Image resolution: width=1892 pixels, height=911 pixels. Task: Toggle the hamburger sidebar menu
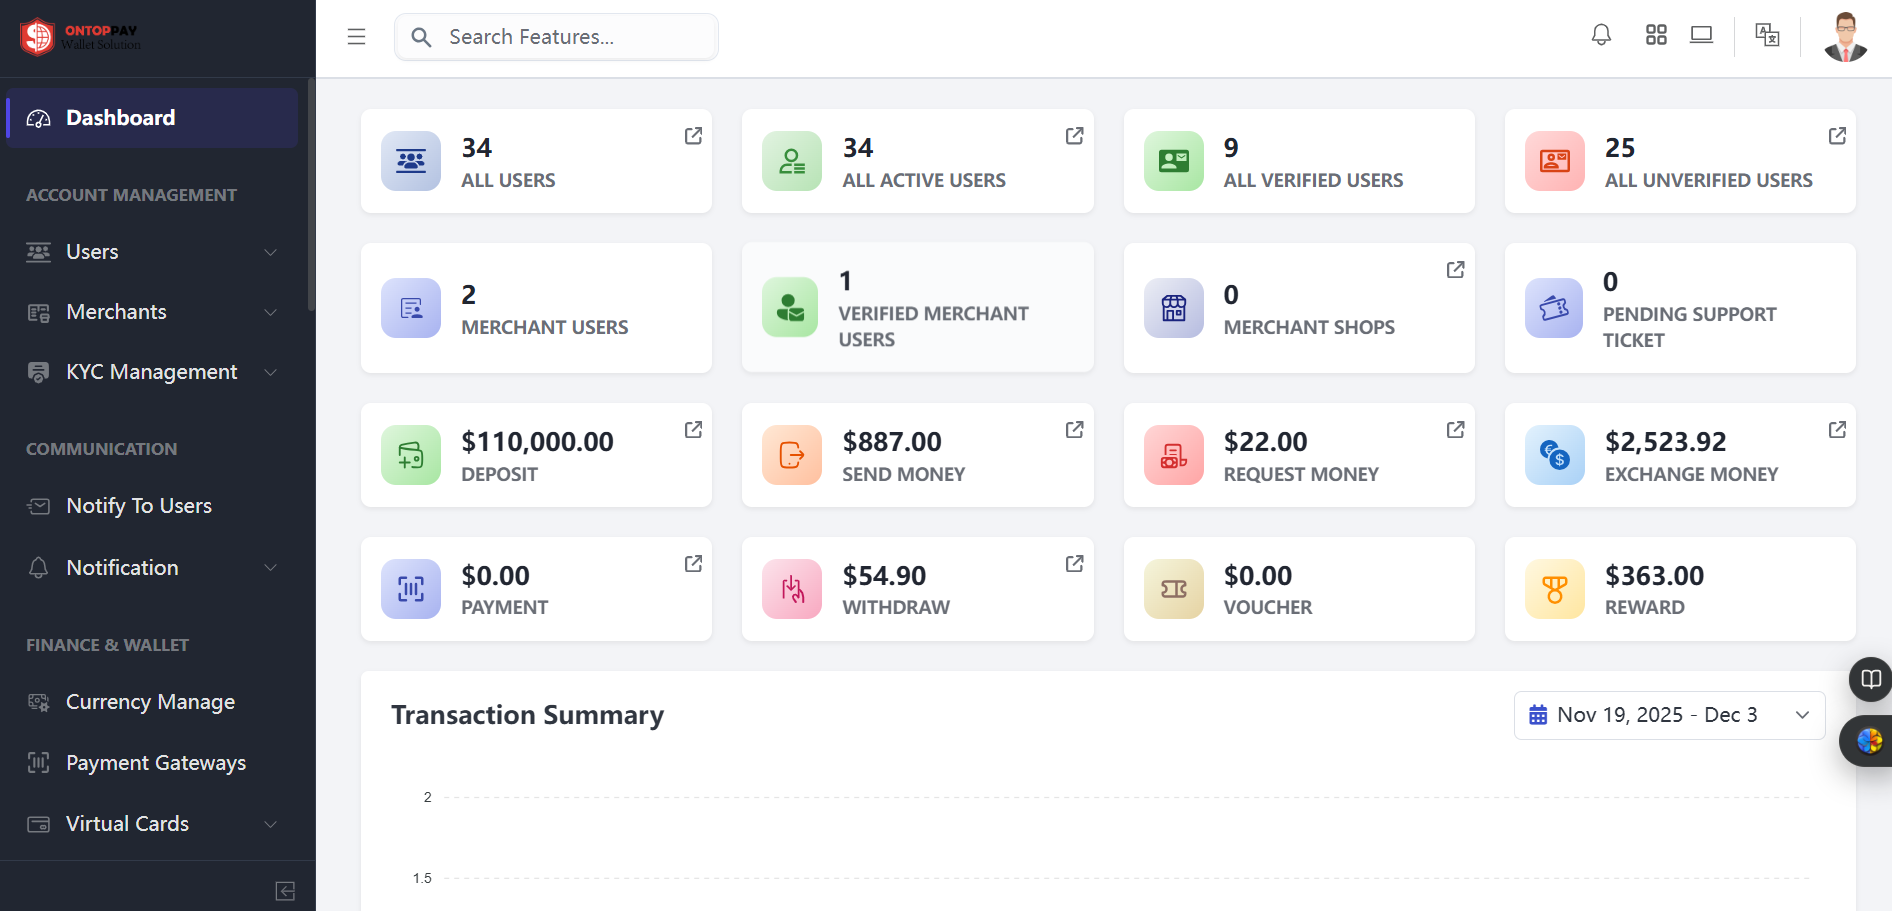[356, 37]
